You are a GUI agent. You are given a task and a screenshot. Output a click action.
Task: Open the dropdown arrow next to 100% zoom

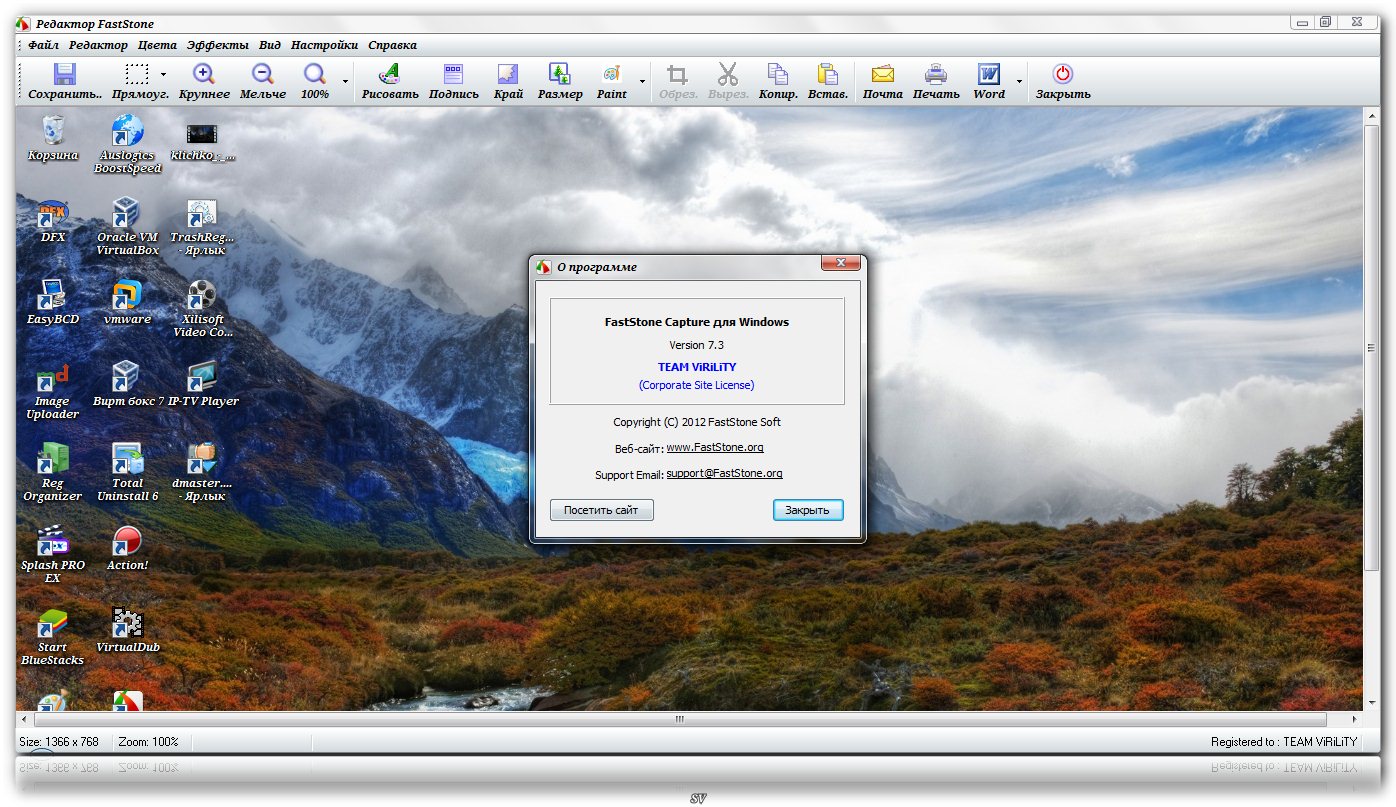[x=346, y=81]
